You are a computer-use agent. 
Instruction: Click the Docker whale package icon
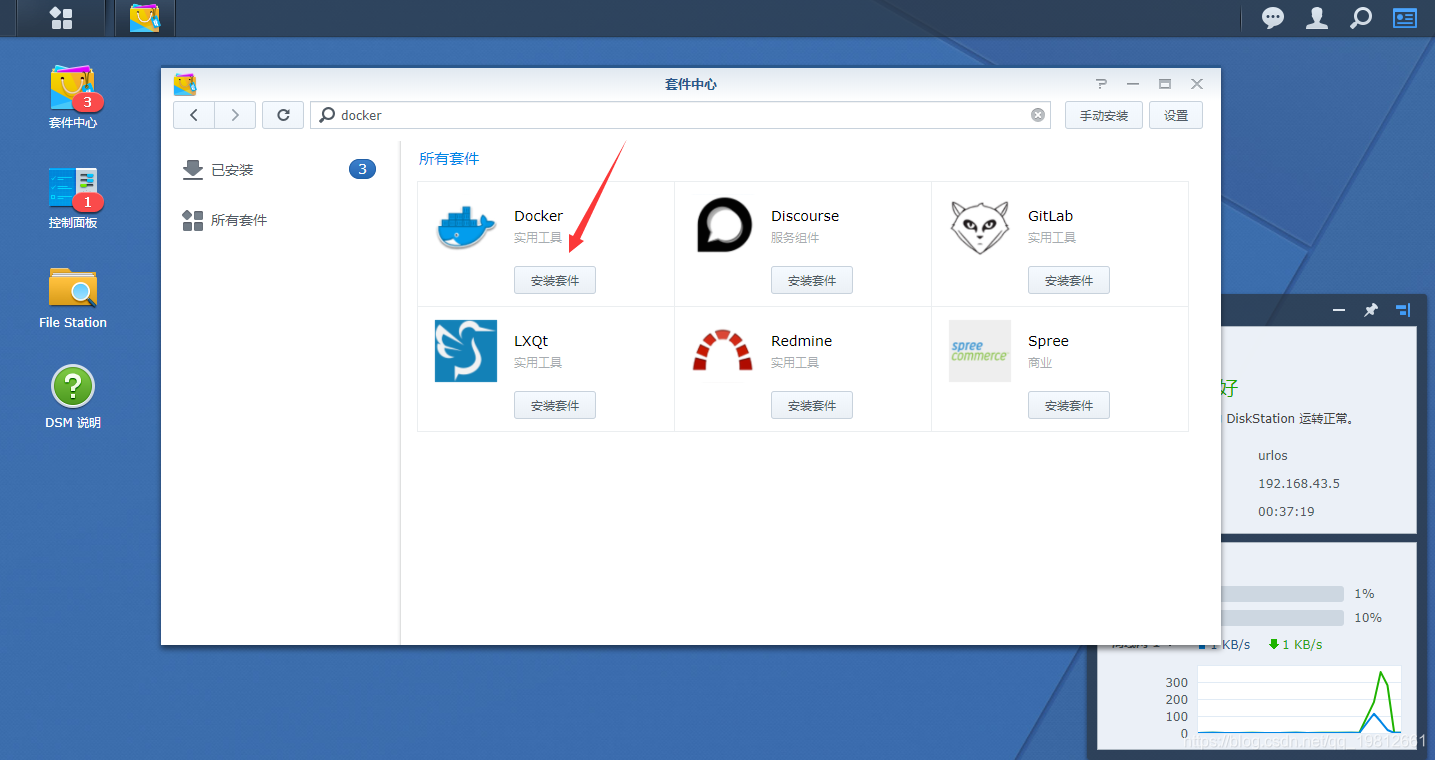click(x=466, y=227)
